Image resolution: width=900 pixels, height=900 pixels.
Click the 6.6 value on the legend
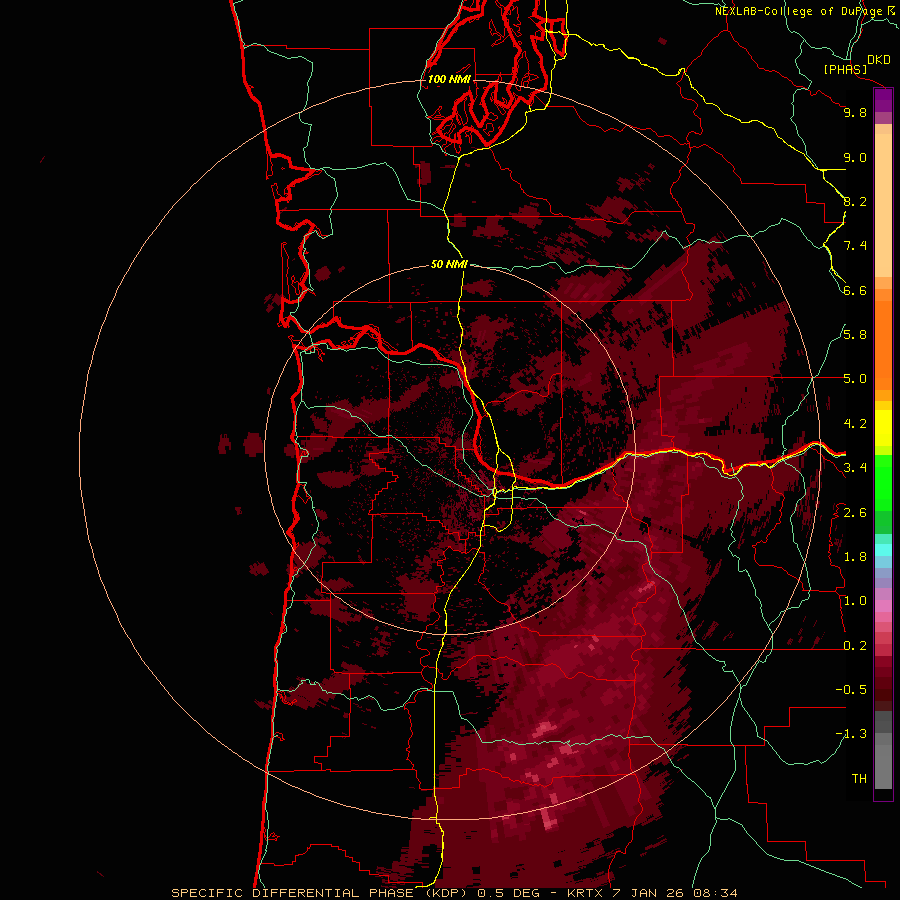tap(855, 290)
